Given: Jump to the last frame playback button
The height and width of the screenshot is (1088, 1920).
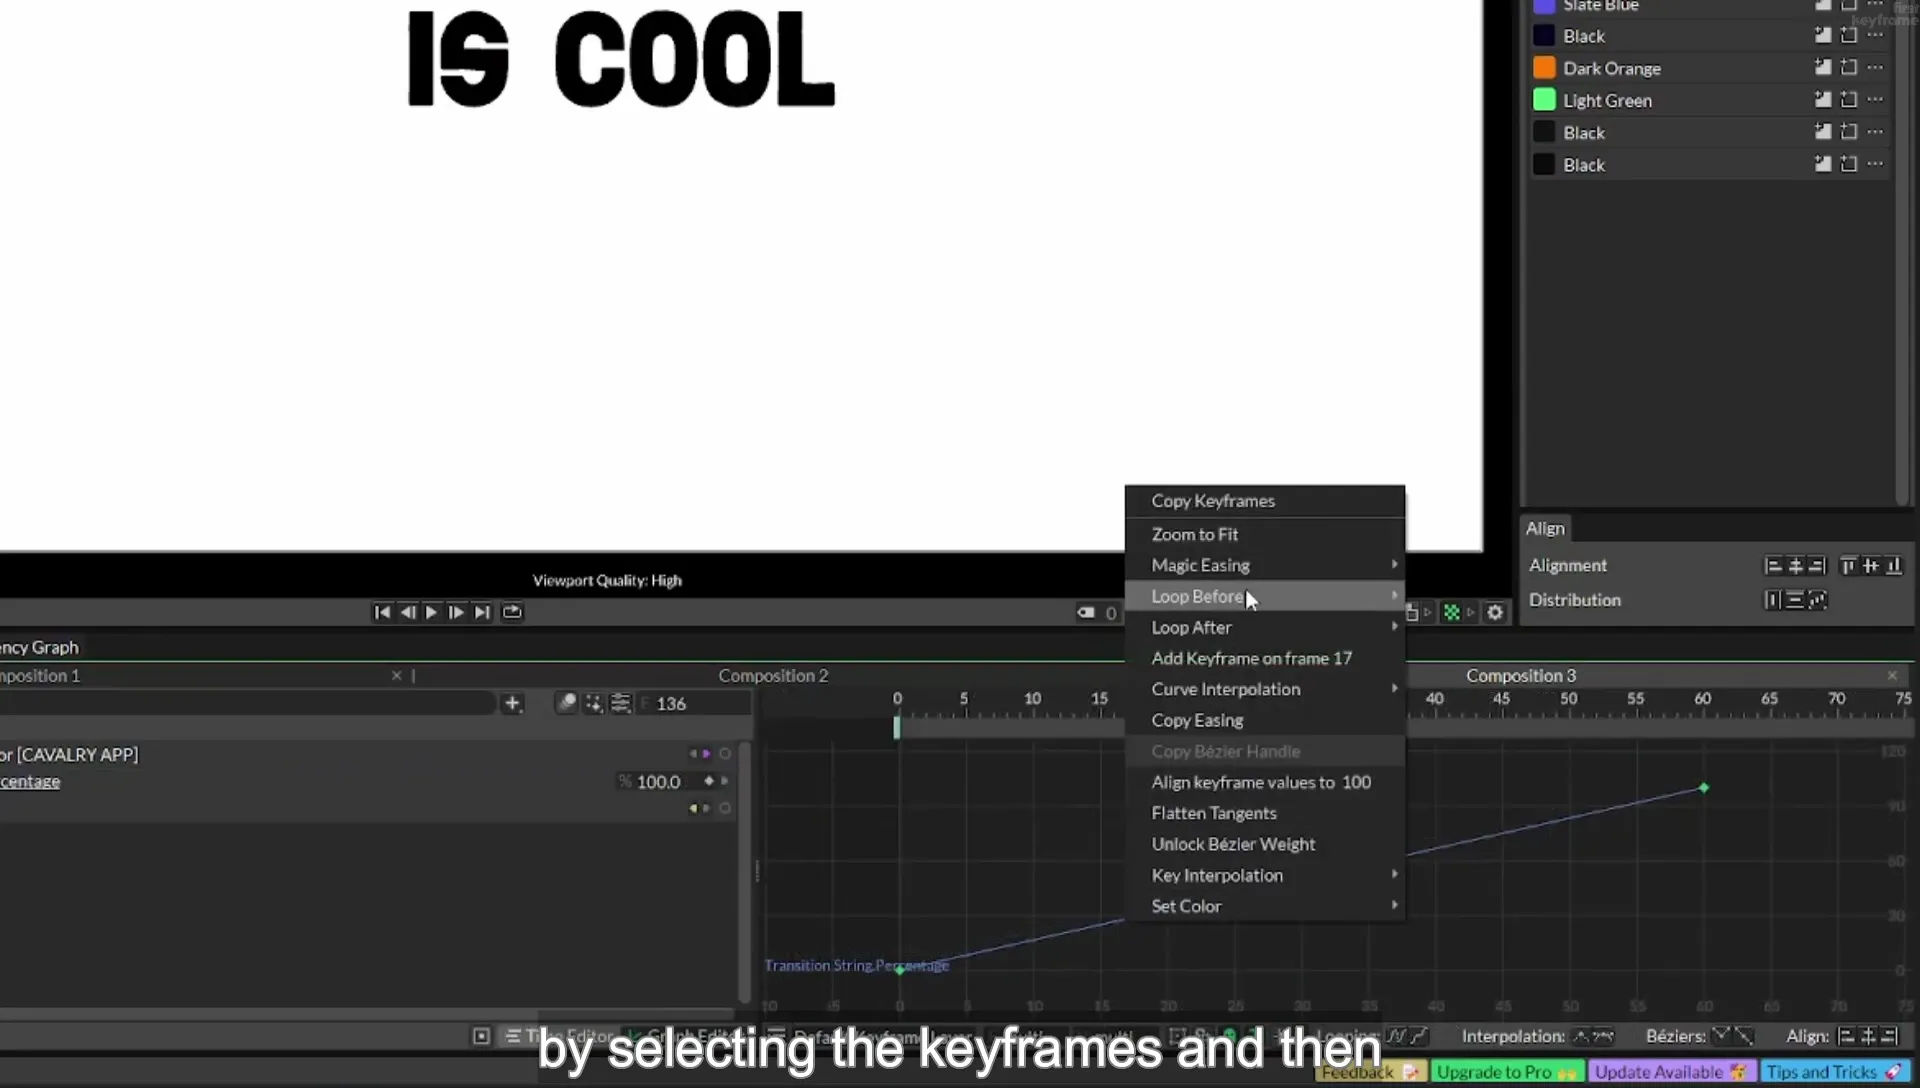Looking at the screenshot, I should pos(482,612).
